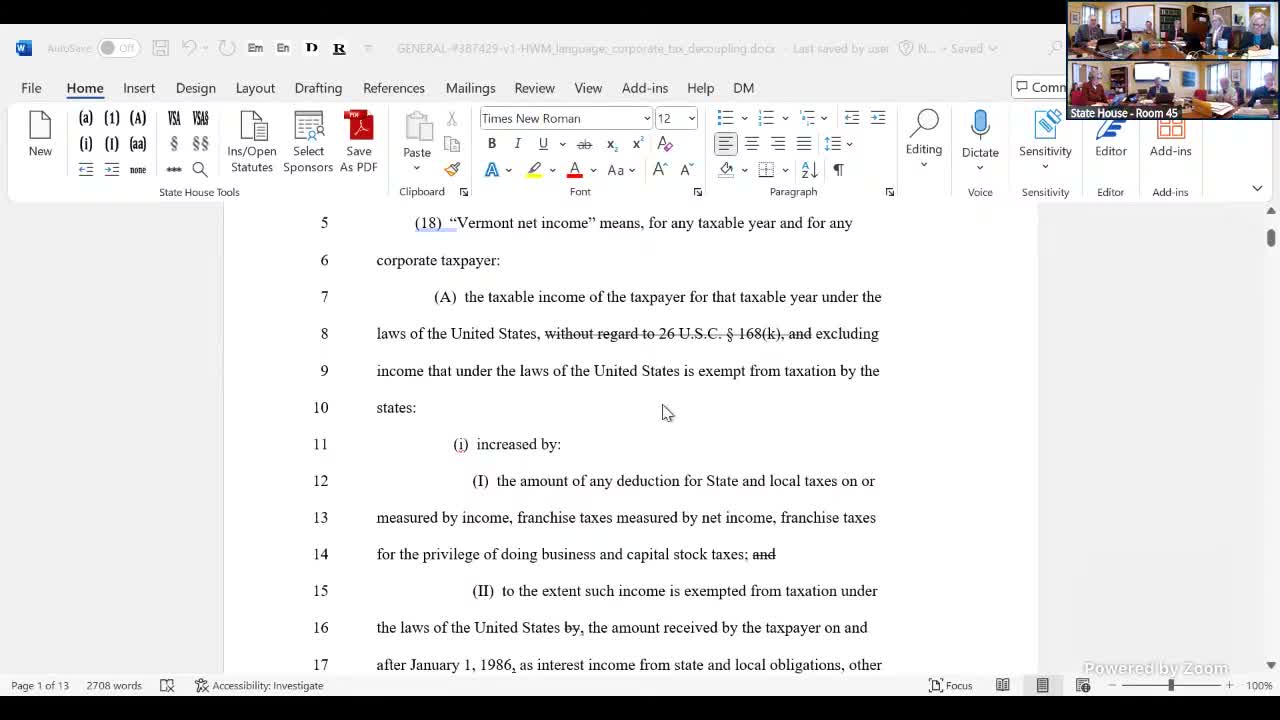Click the Ins/Open Statutes icon
The width and height of the screenshot is (1280, 720).
tap(252, 141)
